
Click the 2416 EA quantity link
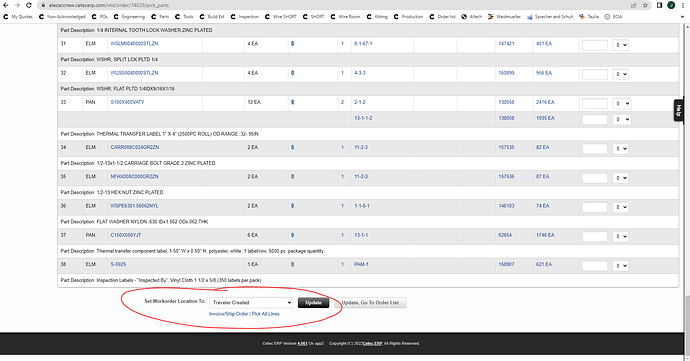[545, 102]
